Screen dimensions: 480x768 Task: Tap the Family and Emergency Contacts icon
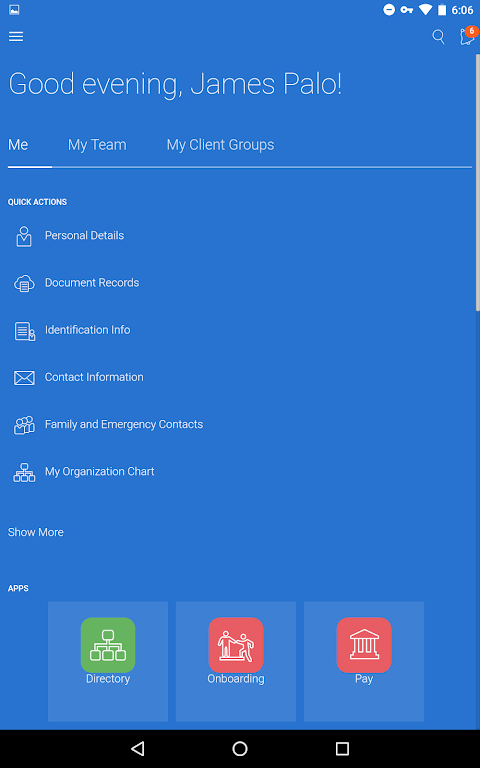[x=24, y=425]
